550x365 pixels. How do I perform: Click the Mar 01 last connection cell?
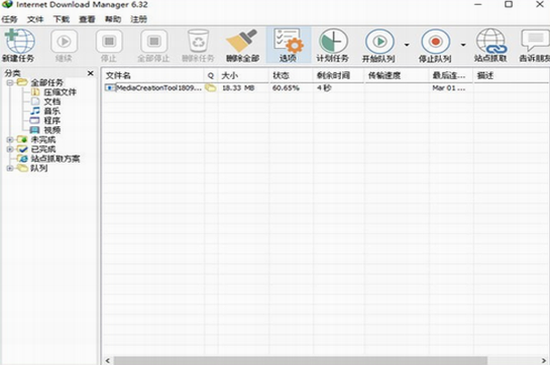(449, 88)
